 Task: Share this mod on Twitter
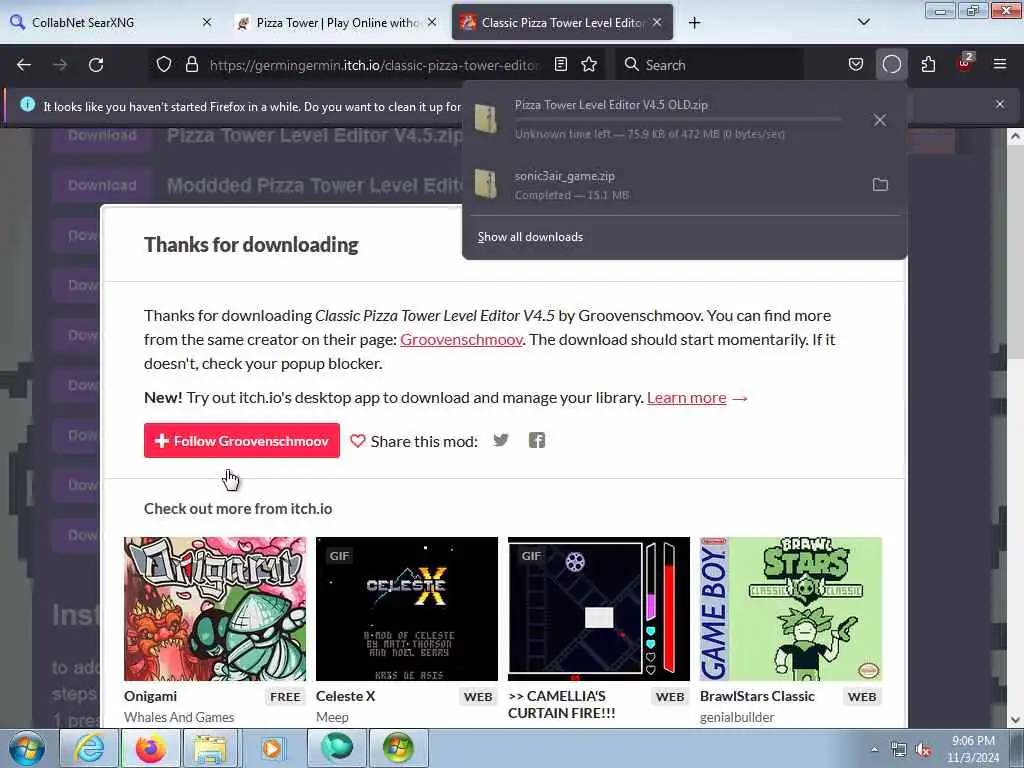coord(501,441)
